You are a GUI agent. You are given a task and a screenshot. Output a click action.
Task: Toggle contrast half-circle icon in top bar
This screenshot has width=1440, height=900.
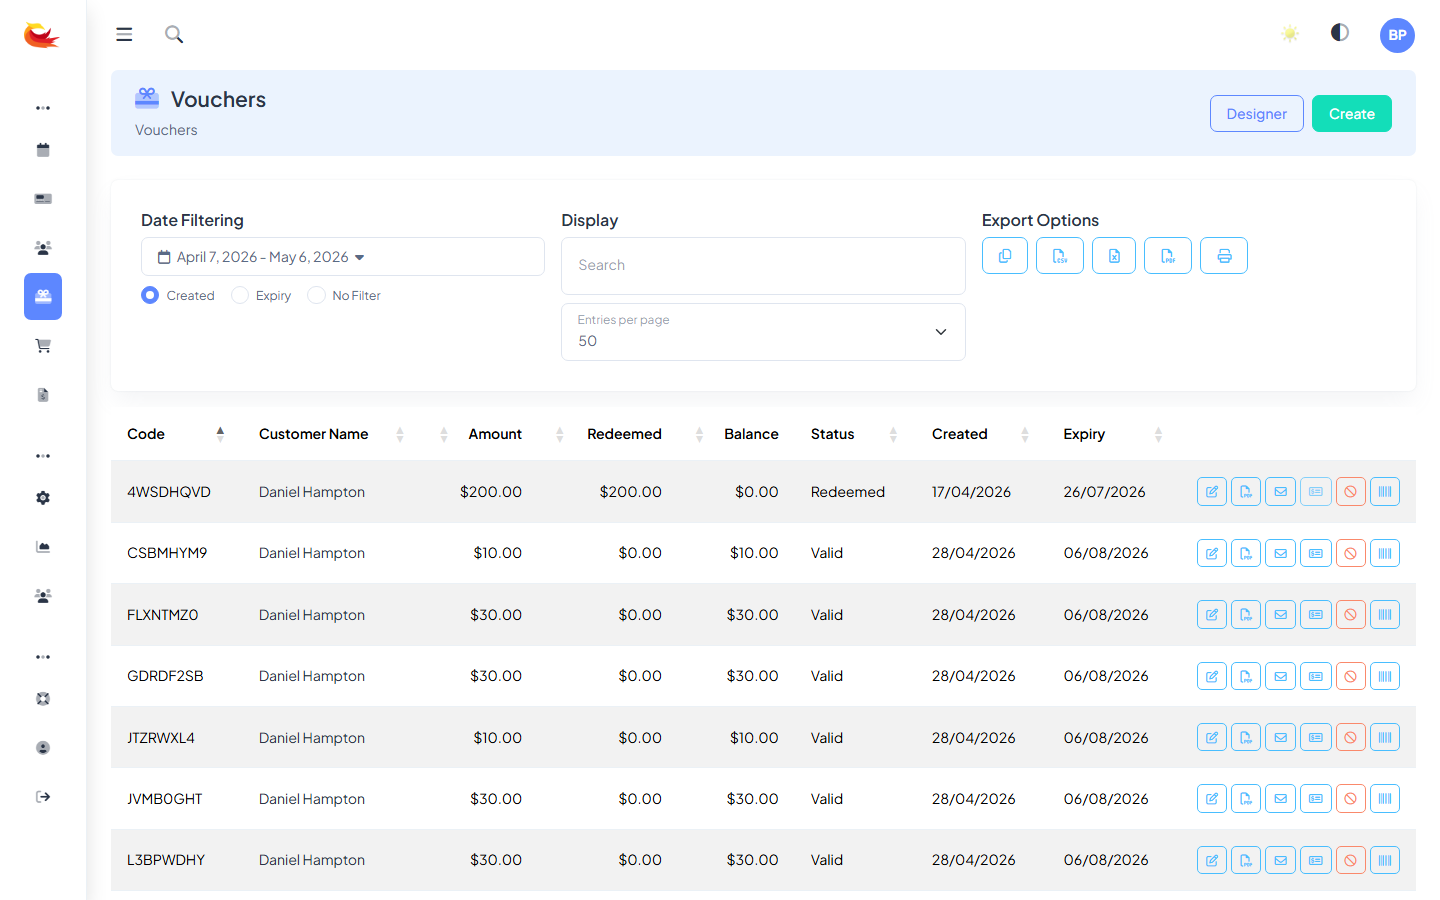[1340, 33]
